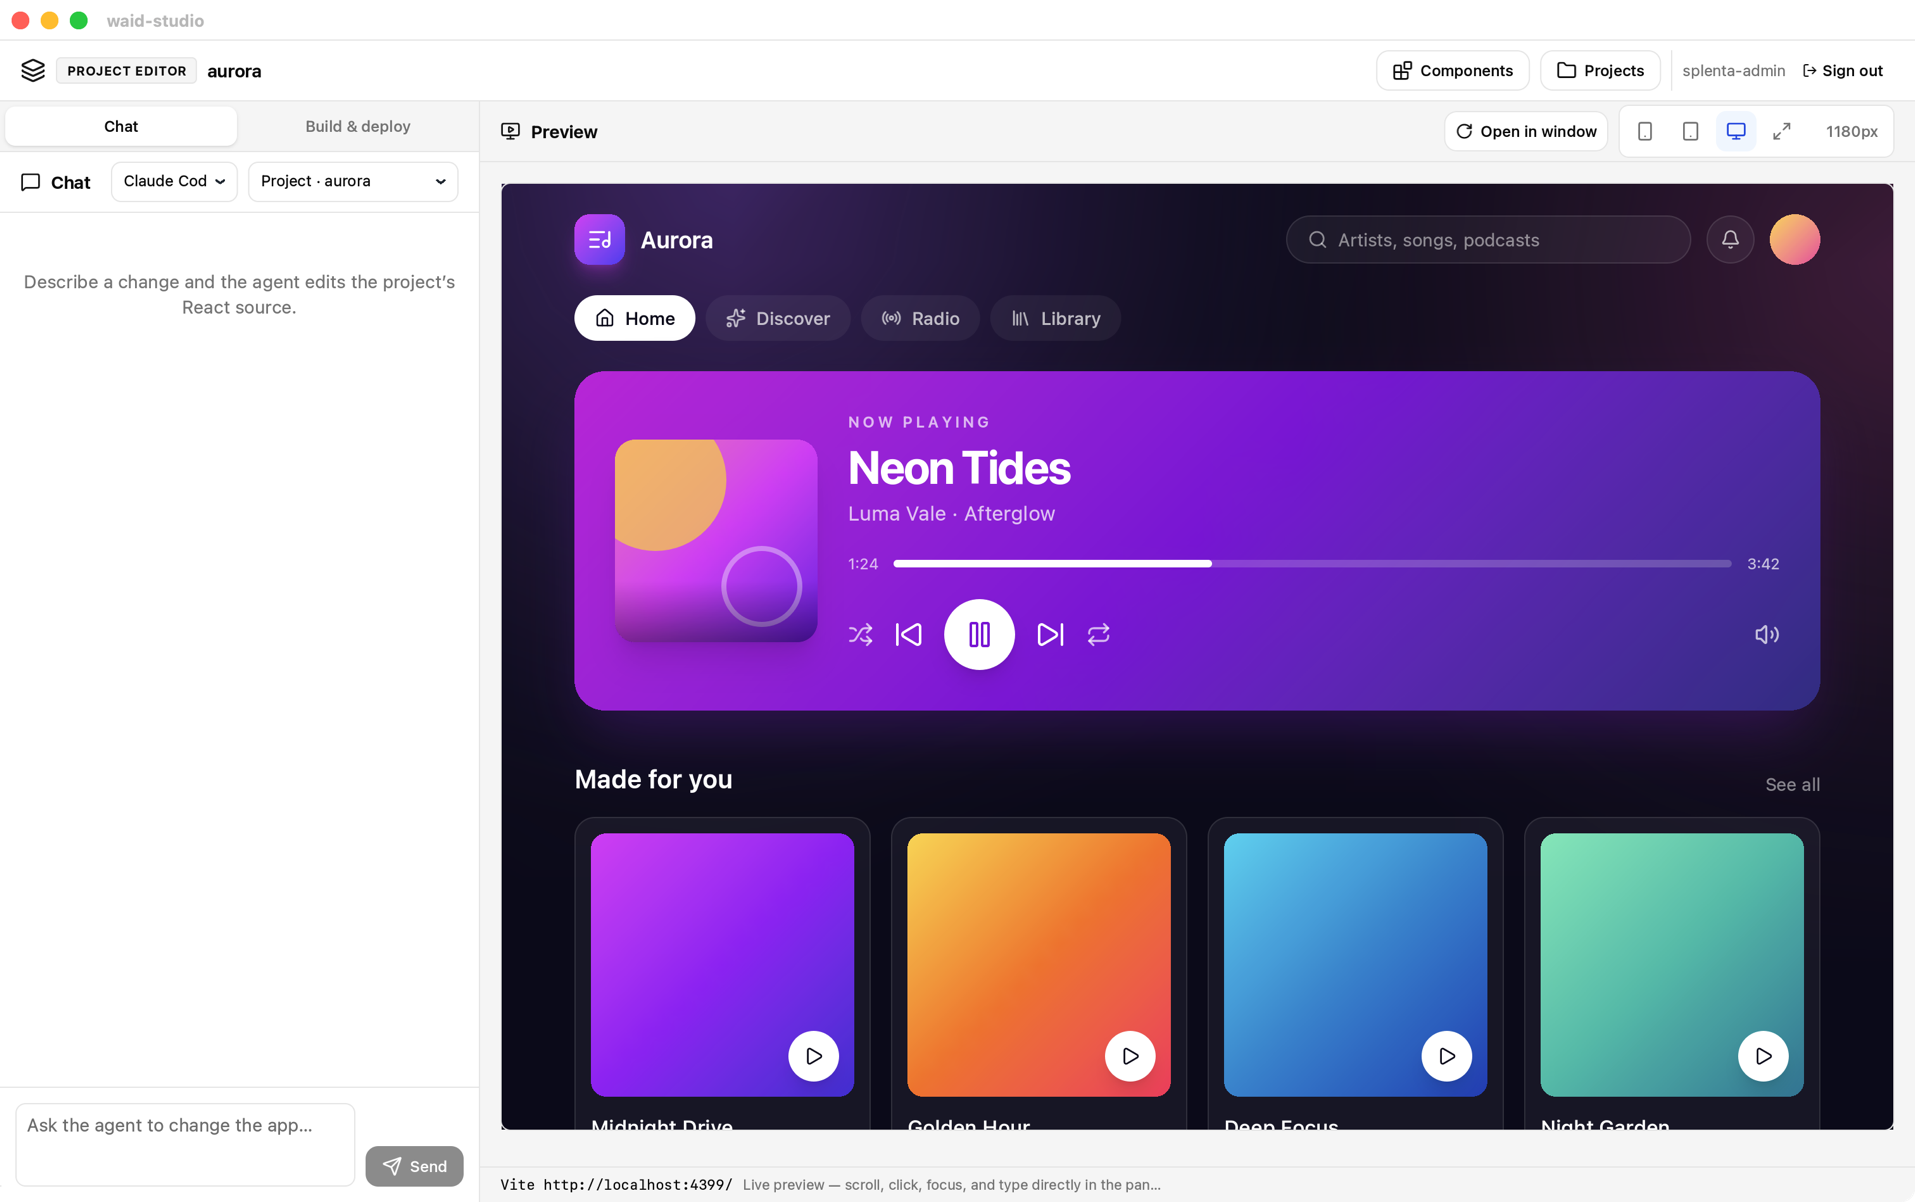This screenshot has width=1915, height=1202.
Task: Focus the Ask the agent text box
Action: coord(185,1144)
